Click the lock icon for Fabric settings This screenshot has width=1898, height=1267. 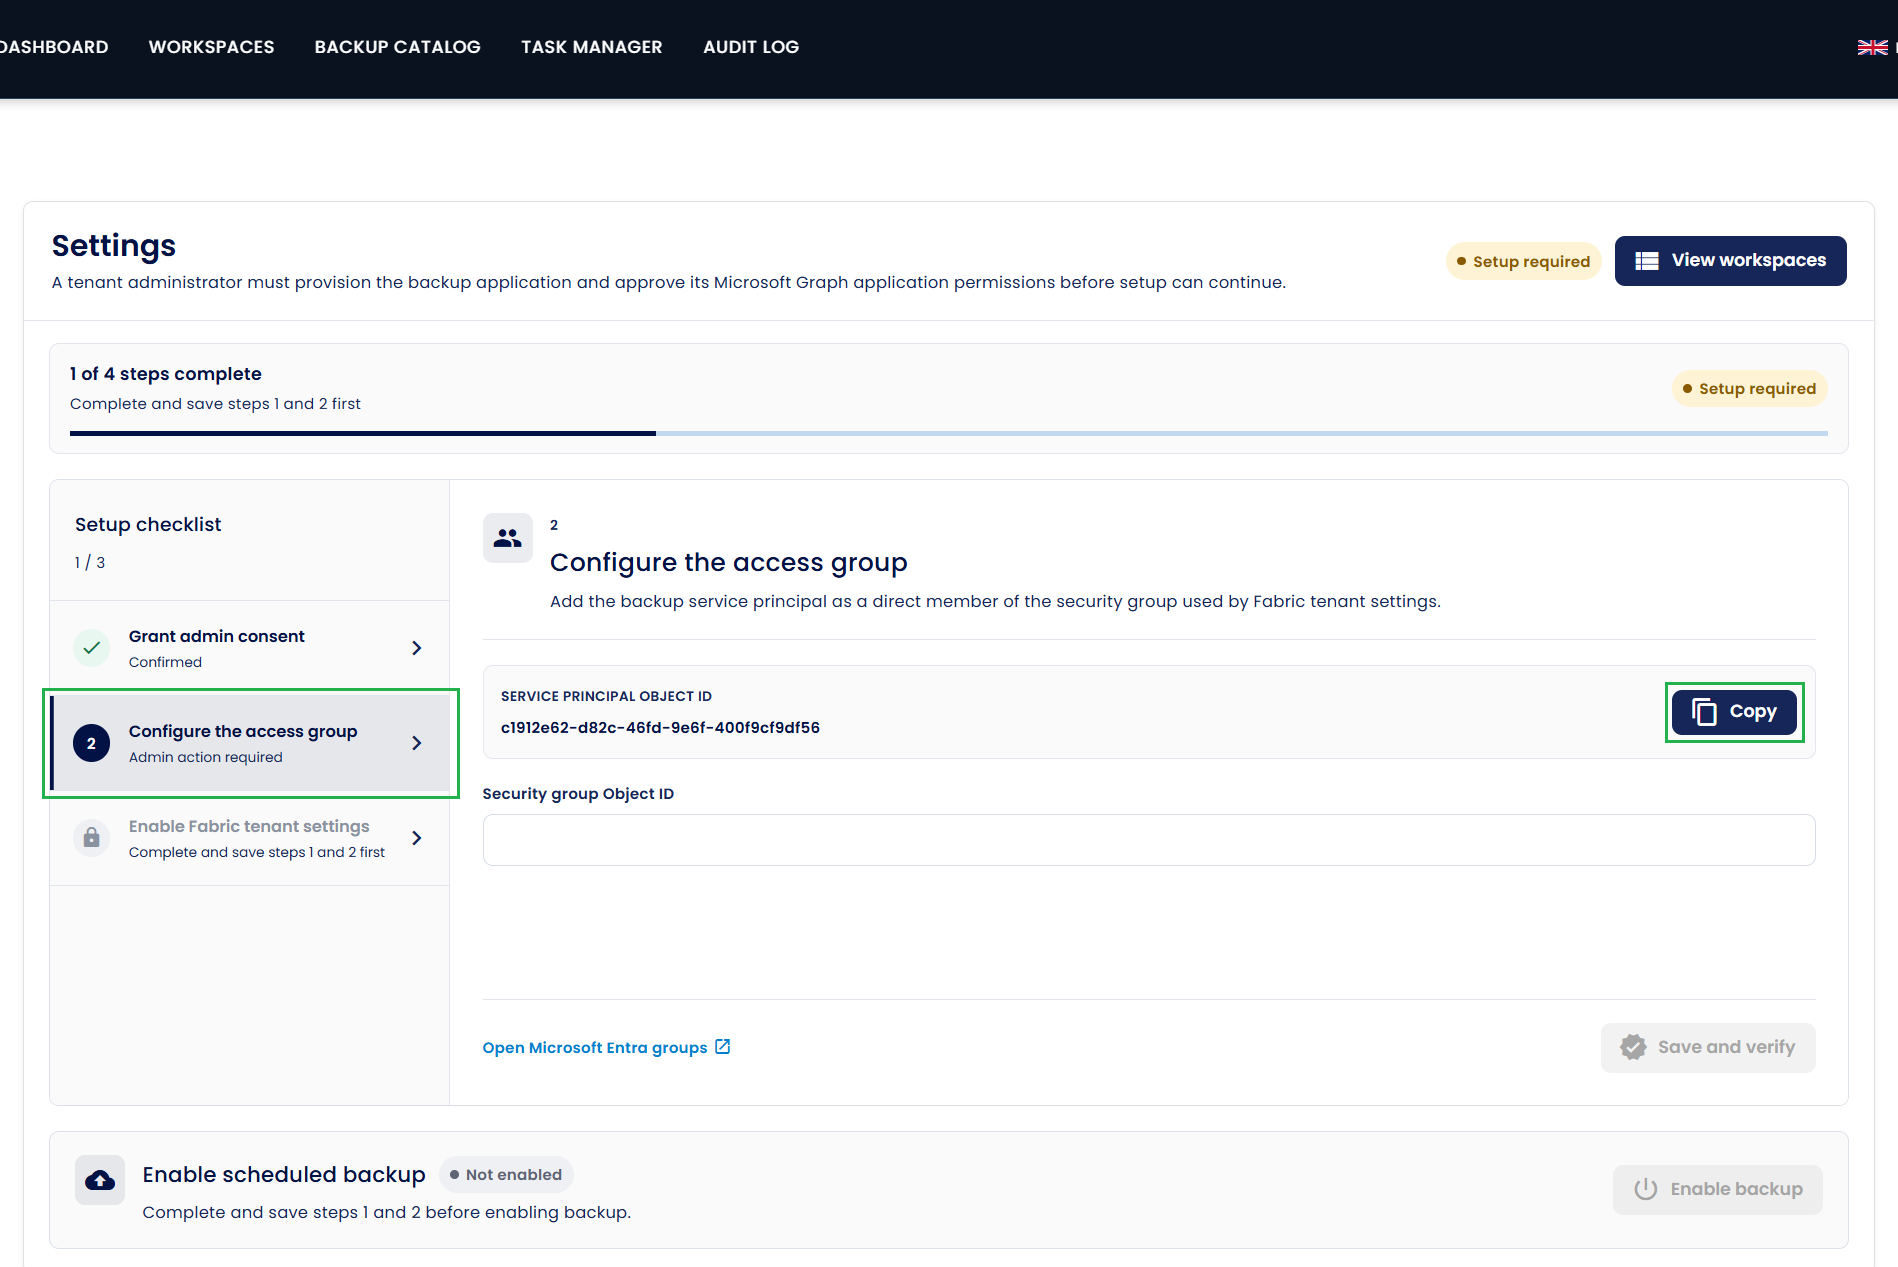pos(92,838)
